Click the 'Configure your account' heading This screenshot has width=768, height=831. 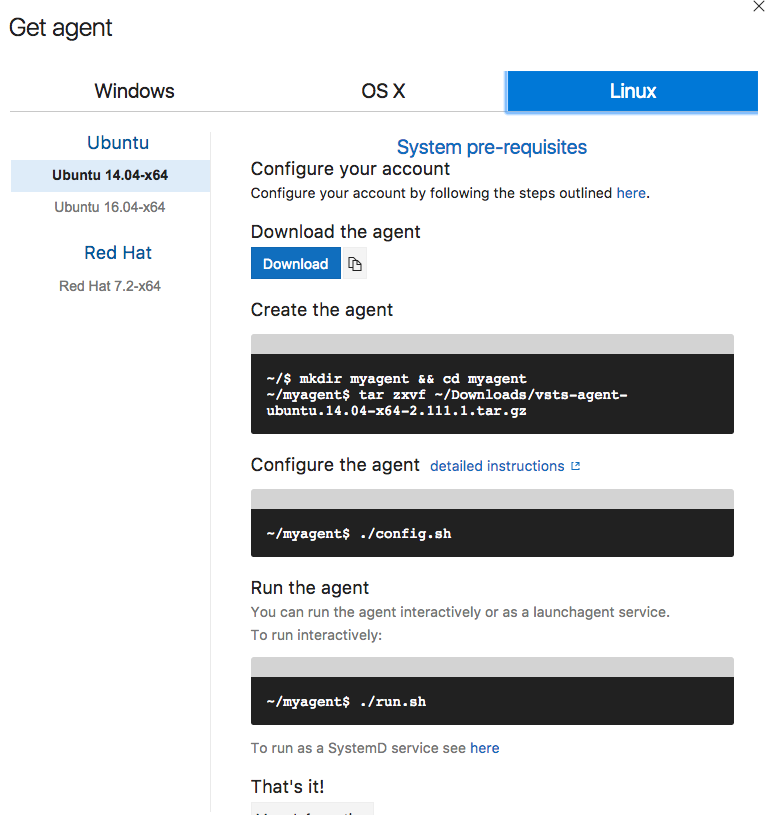pyautogui.click(x=350, y=169)
